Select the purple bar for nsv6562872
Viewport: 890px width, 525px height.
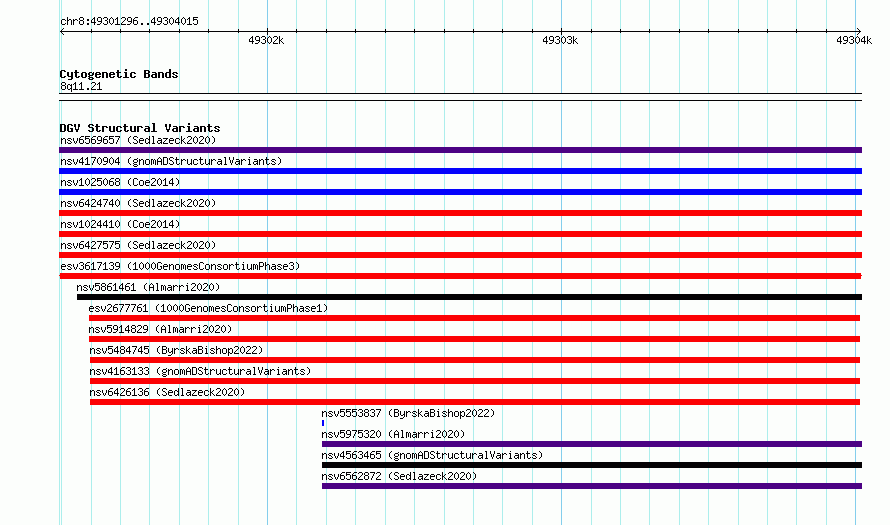[x=592, y=486]
